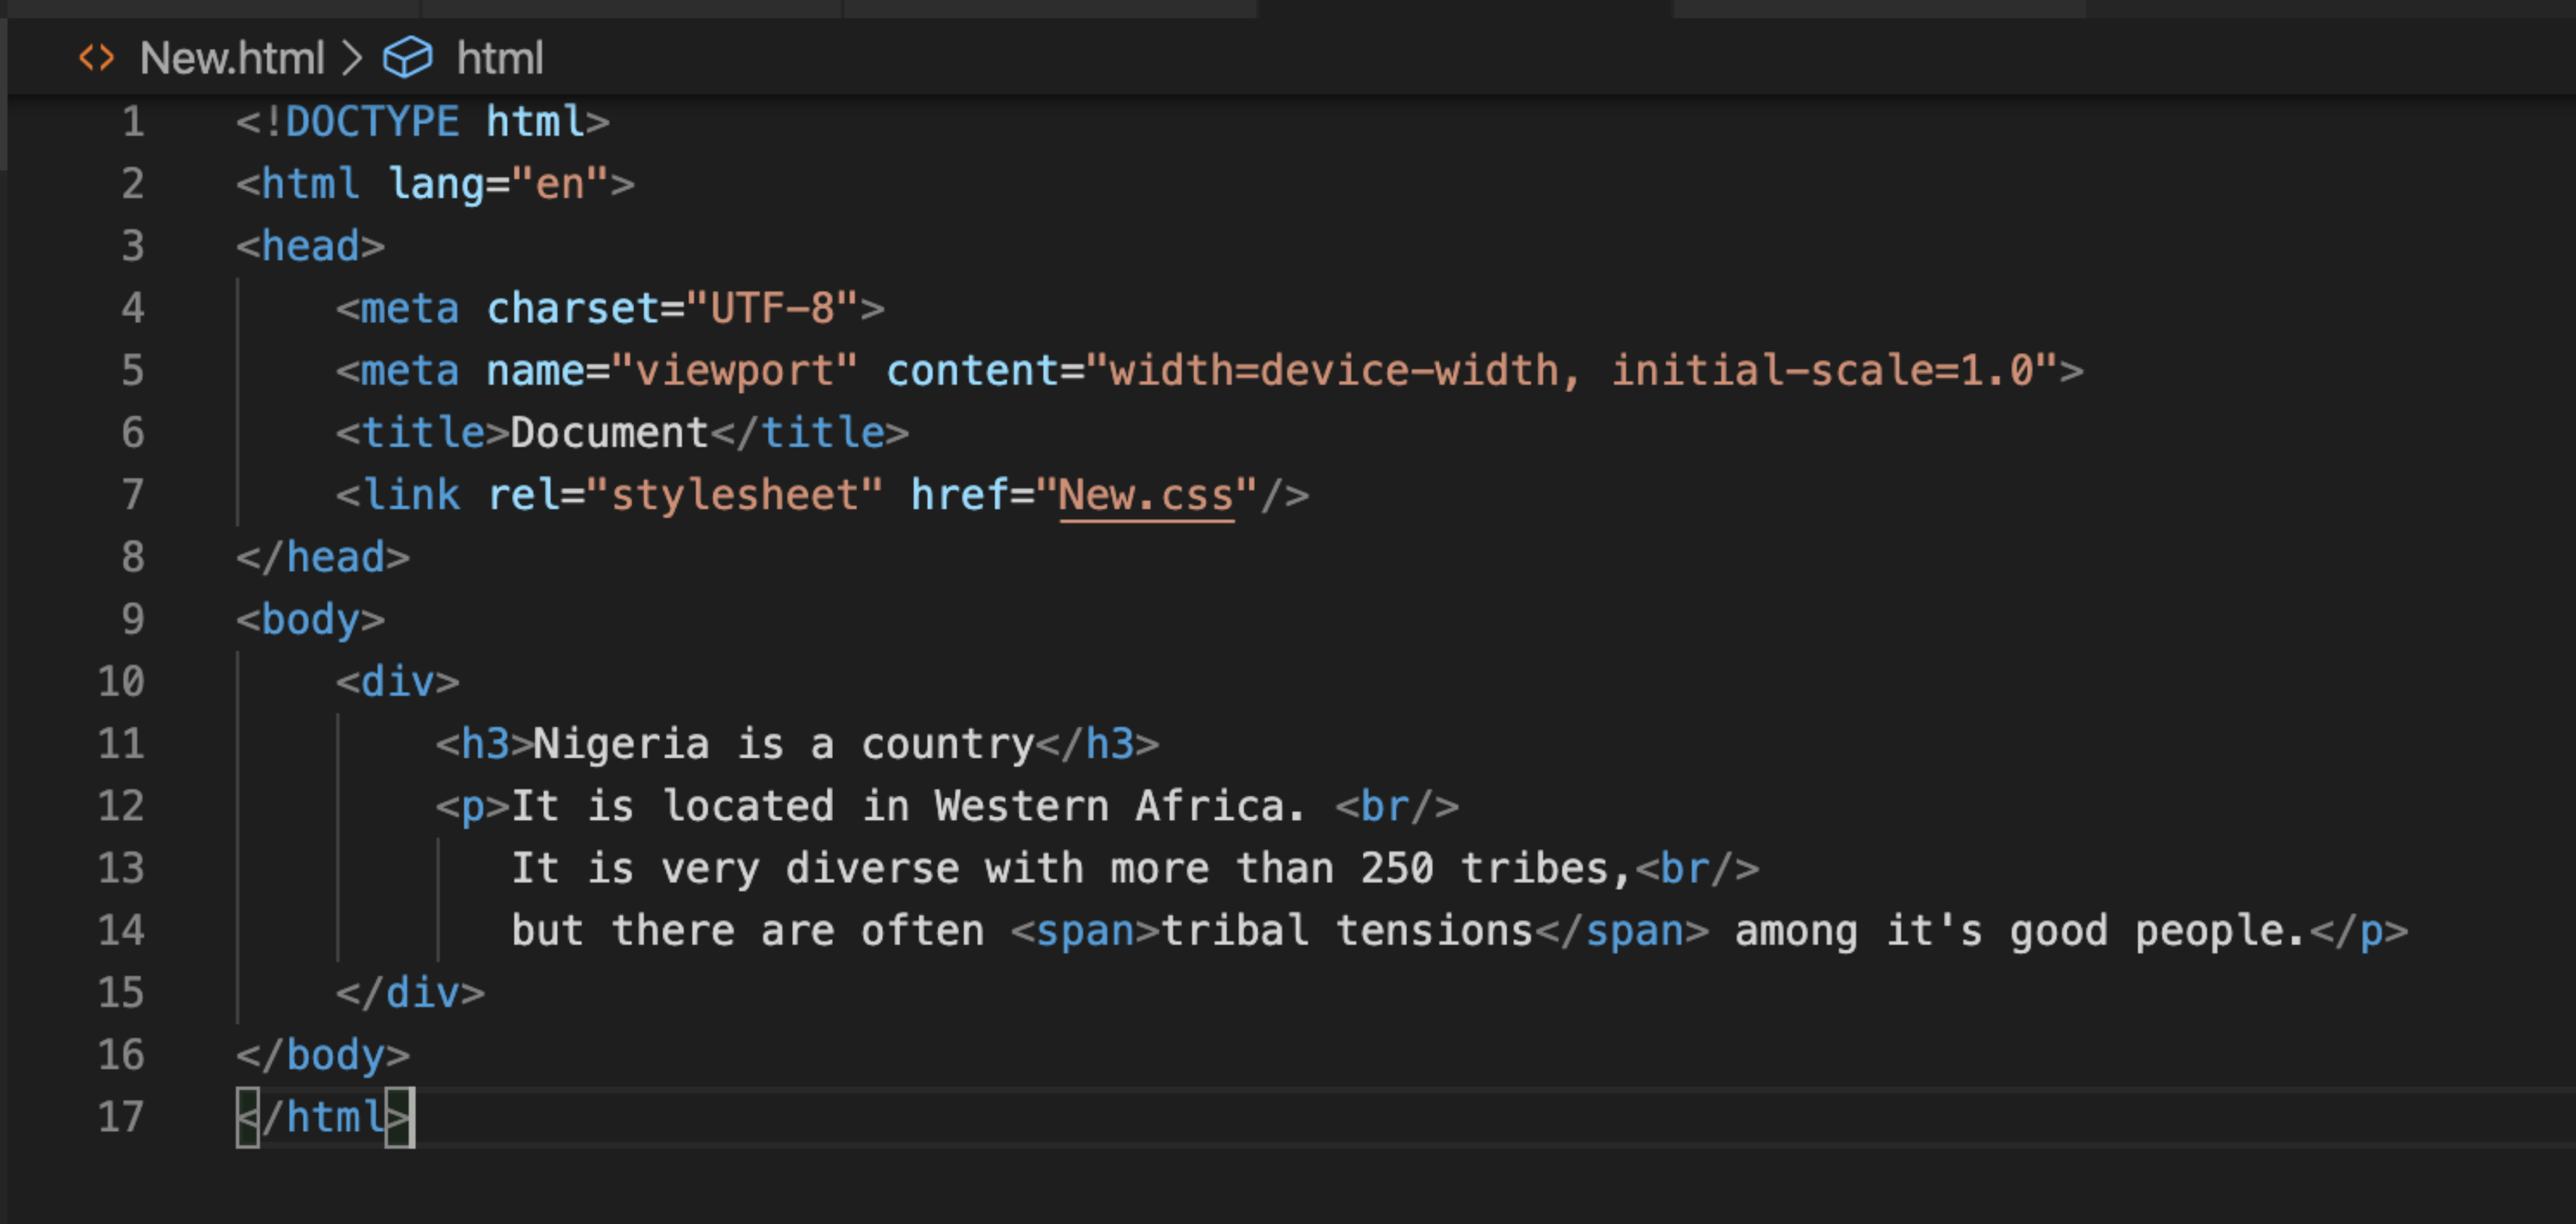2576x1224 pixels.
Task: Click the "stylesheet" rel value
Action: click(734, 495)
